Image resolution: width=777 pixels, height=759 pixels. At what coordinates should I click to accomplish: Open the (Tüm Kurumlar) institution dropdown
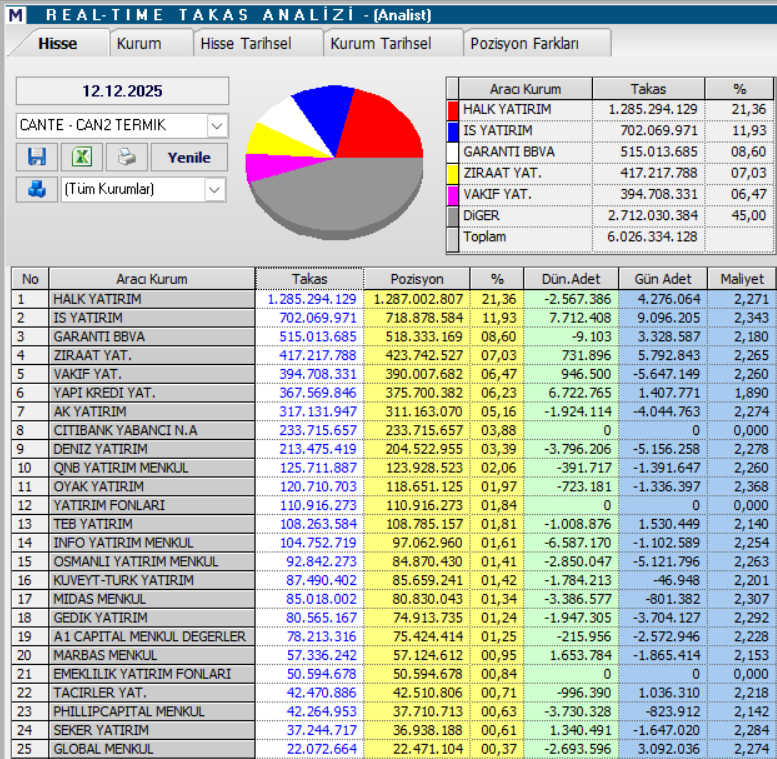coord(215,189)
